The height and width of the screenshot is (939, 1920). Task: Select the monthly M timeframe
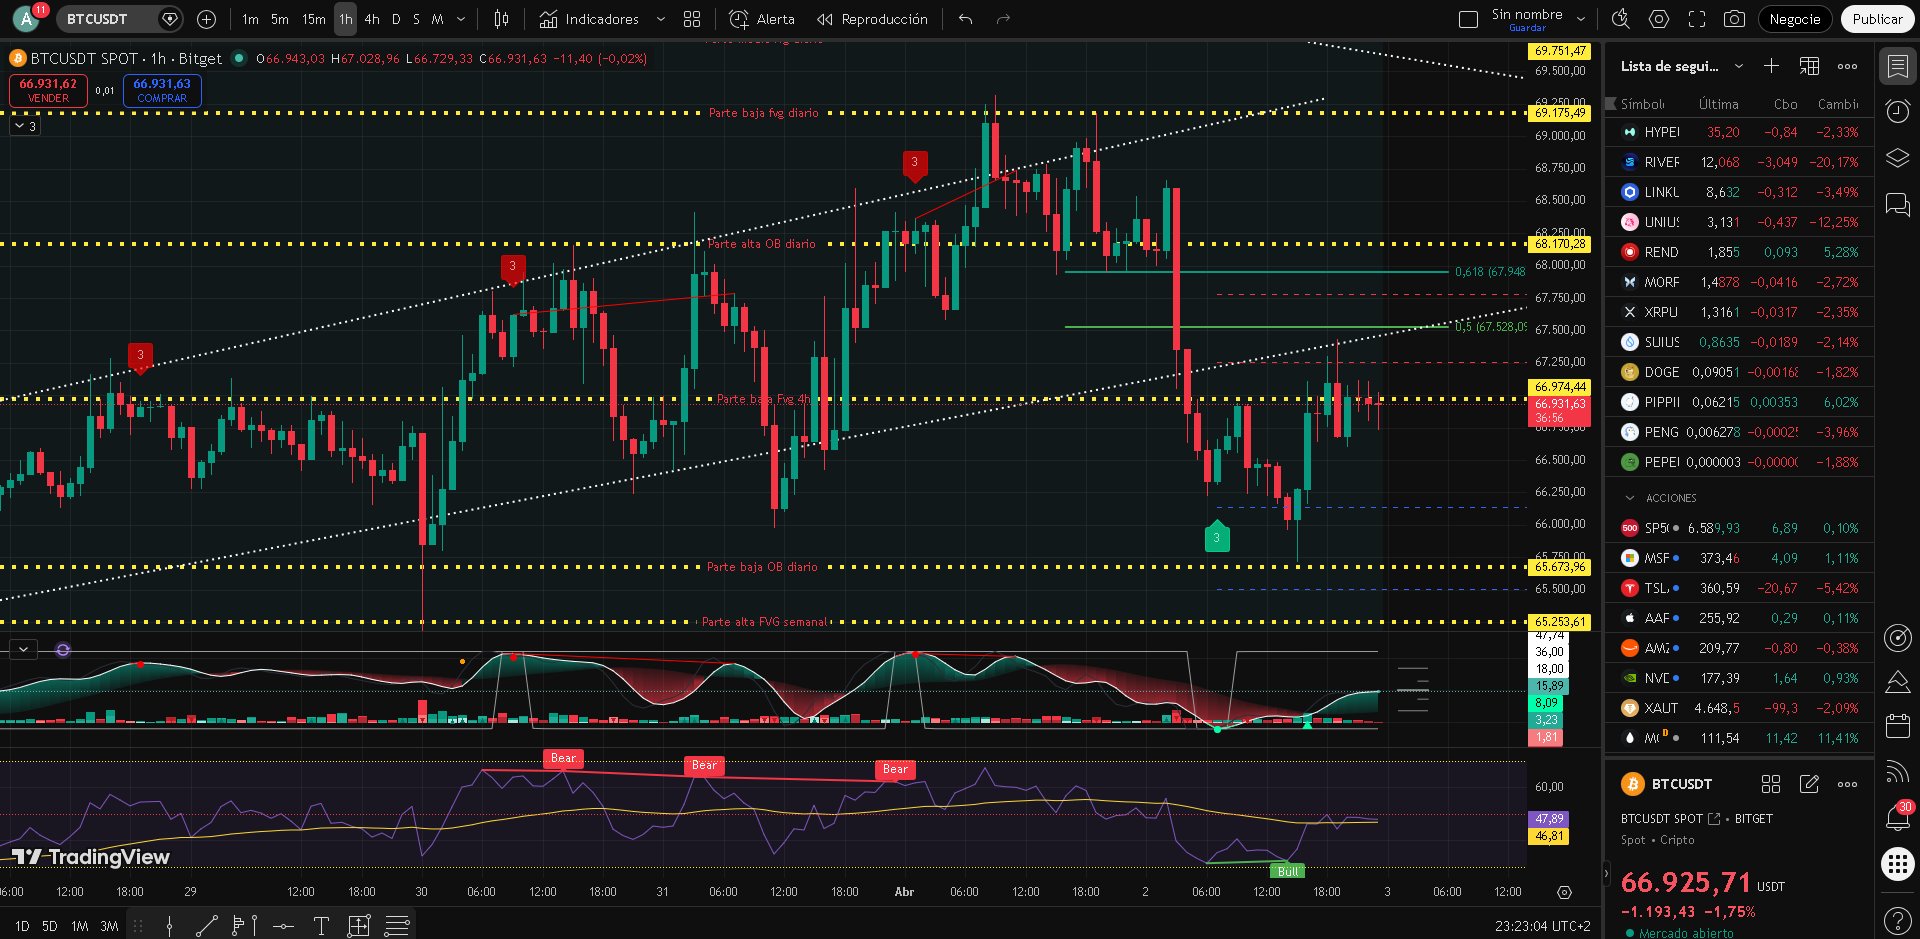coord(437,19)
